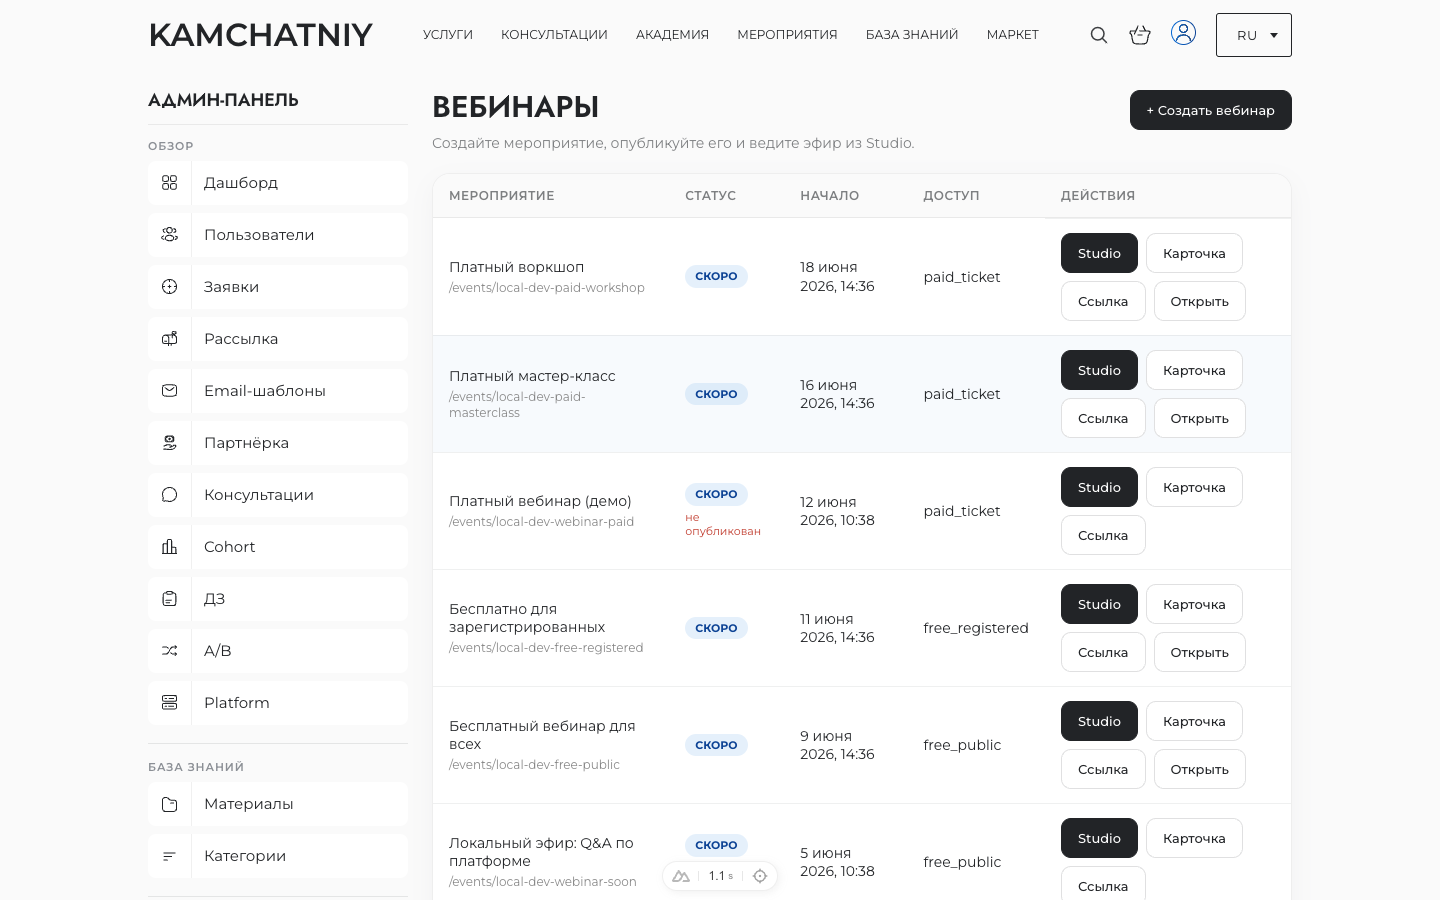Click the Консультации chat bubble icon

point(169,495)
